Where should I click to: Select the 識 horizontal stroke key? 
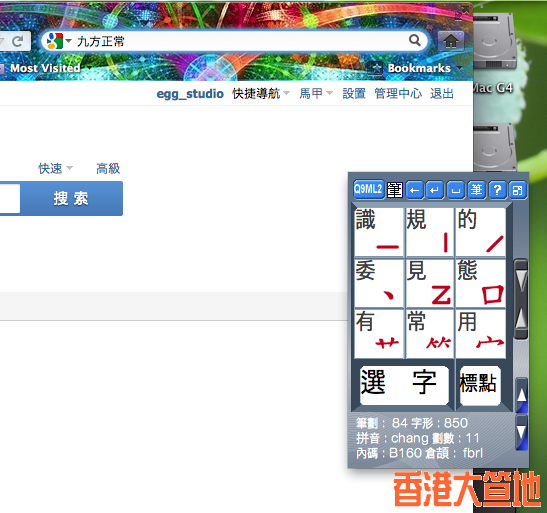click(378, 232)
